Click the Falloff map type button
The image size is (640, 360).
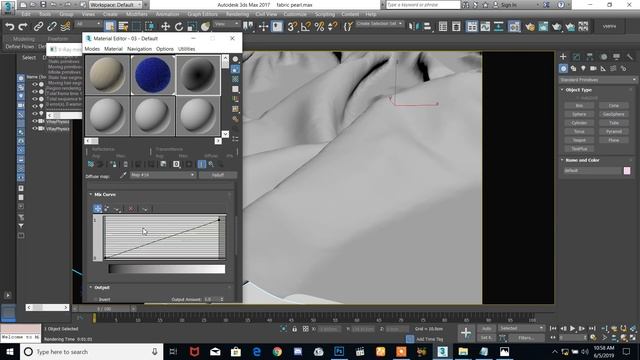[218, 175]
